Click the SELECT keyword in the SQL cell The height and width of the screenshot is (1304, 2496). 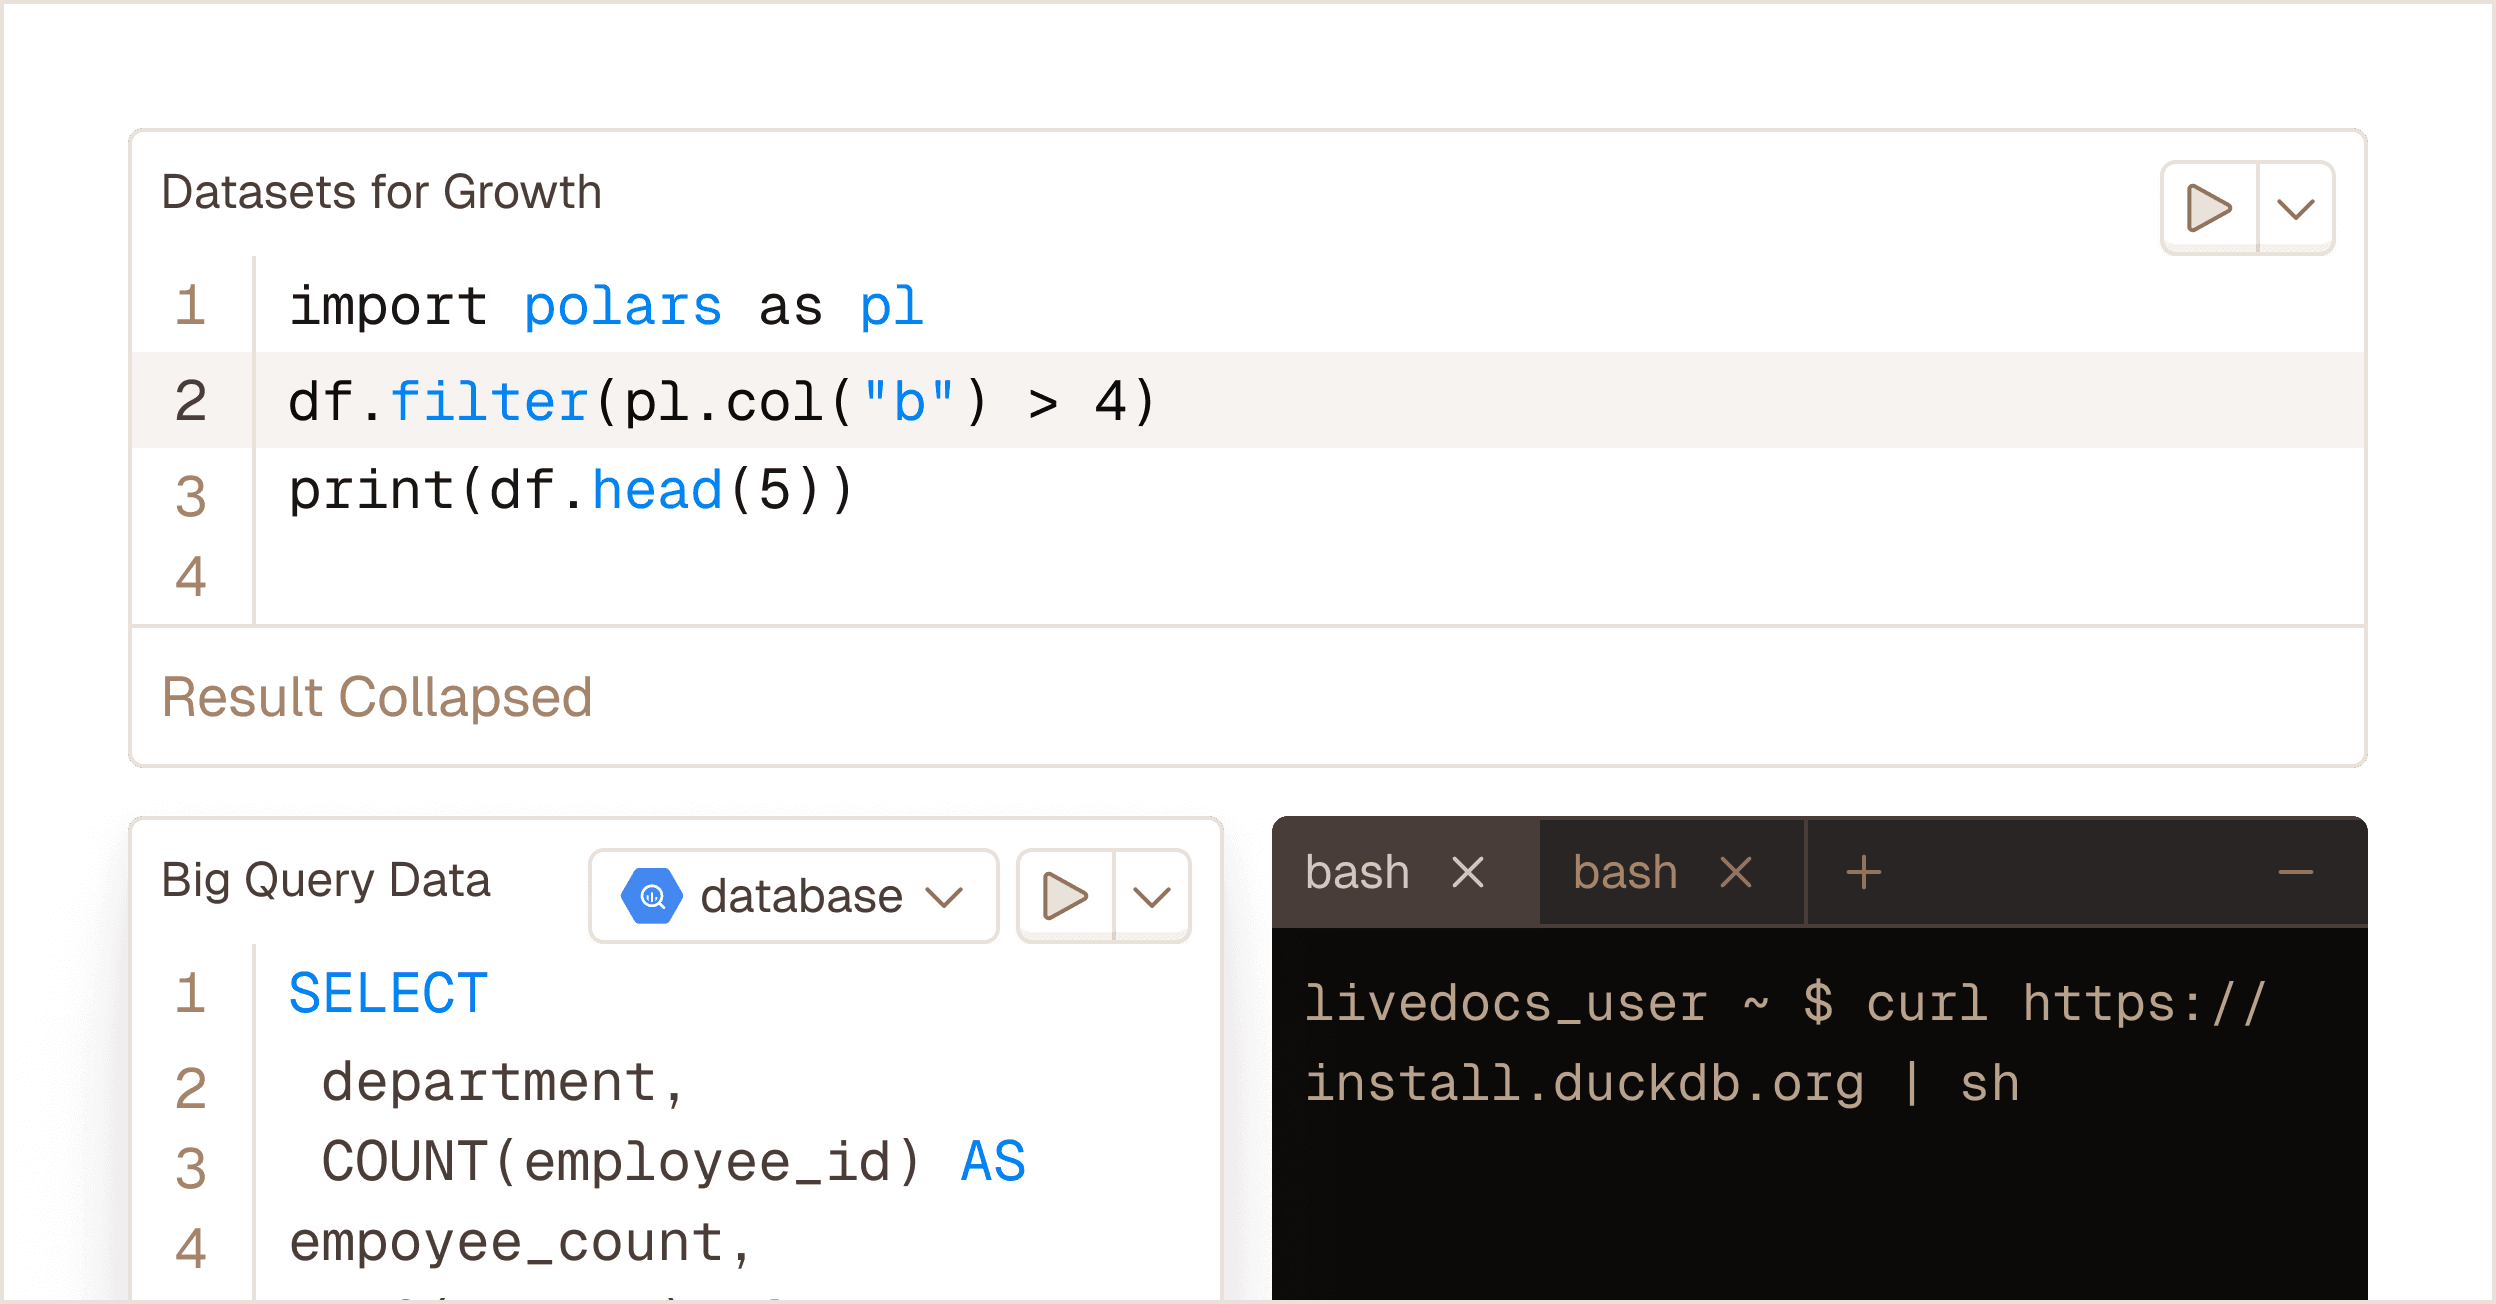[386, 991]
